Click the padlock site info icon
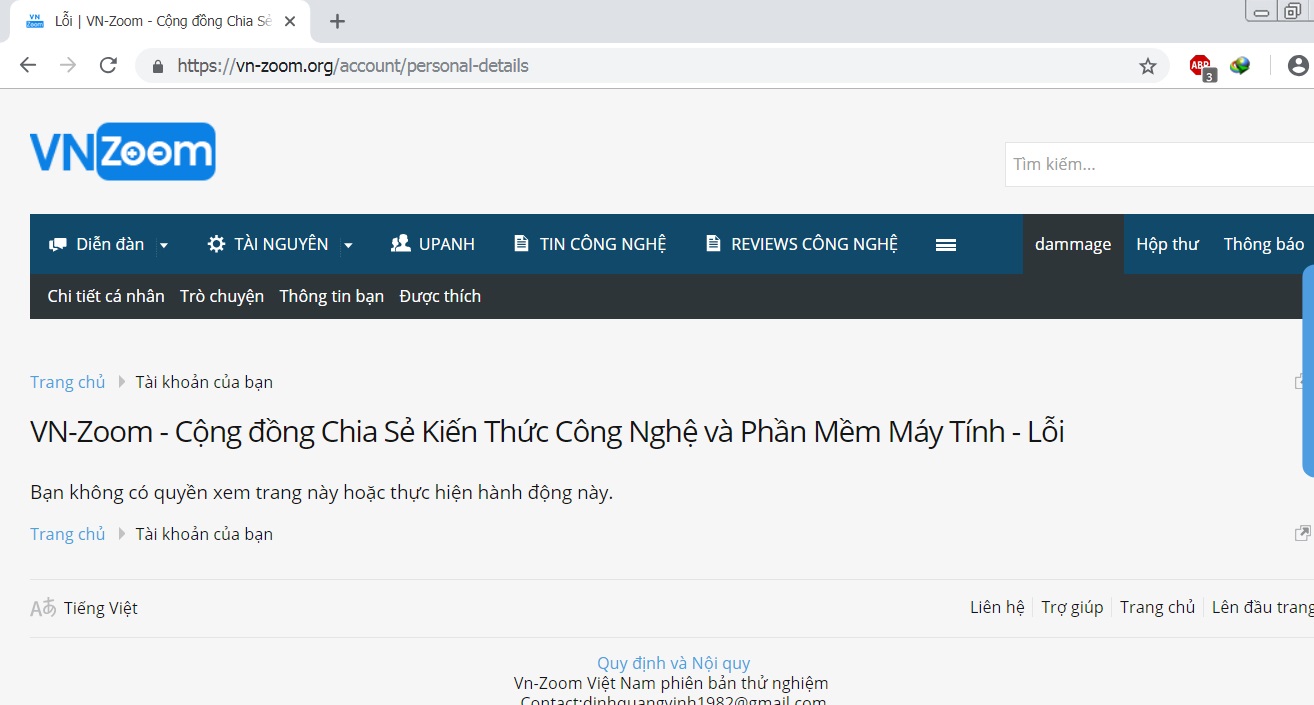Image resolution: width=1314 pixels, height=705 pixels. click(x=157, y=66)
